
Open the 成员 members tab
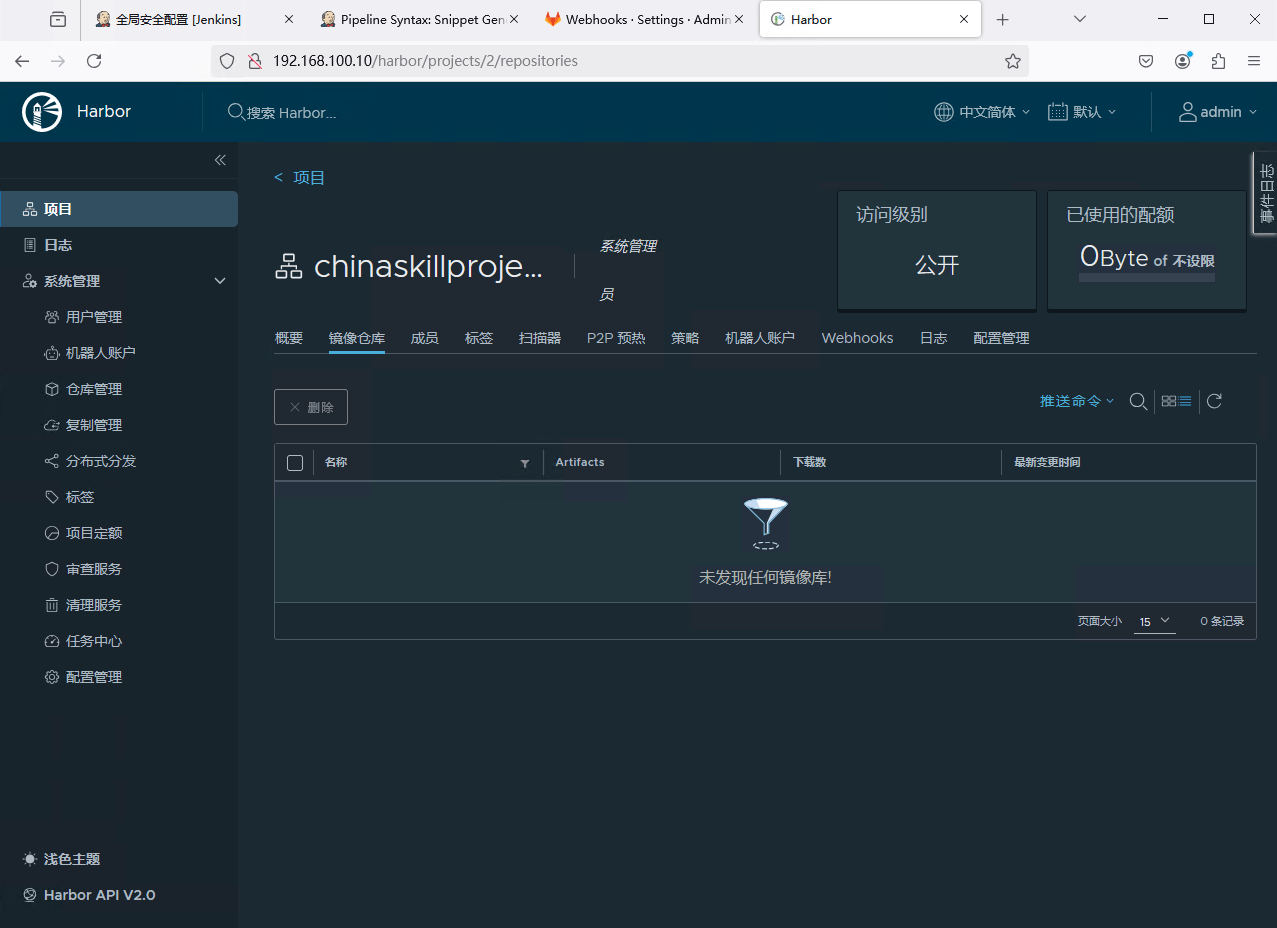(x=424, y=338)
